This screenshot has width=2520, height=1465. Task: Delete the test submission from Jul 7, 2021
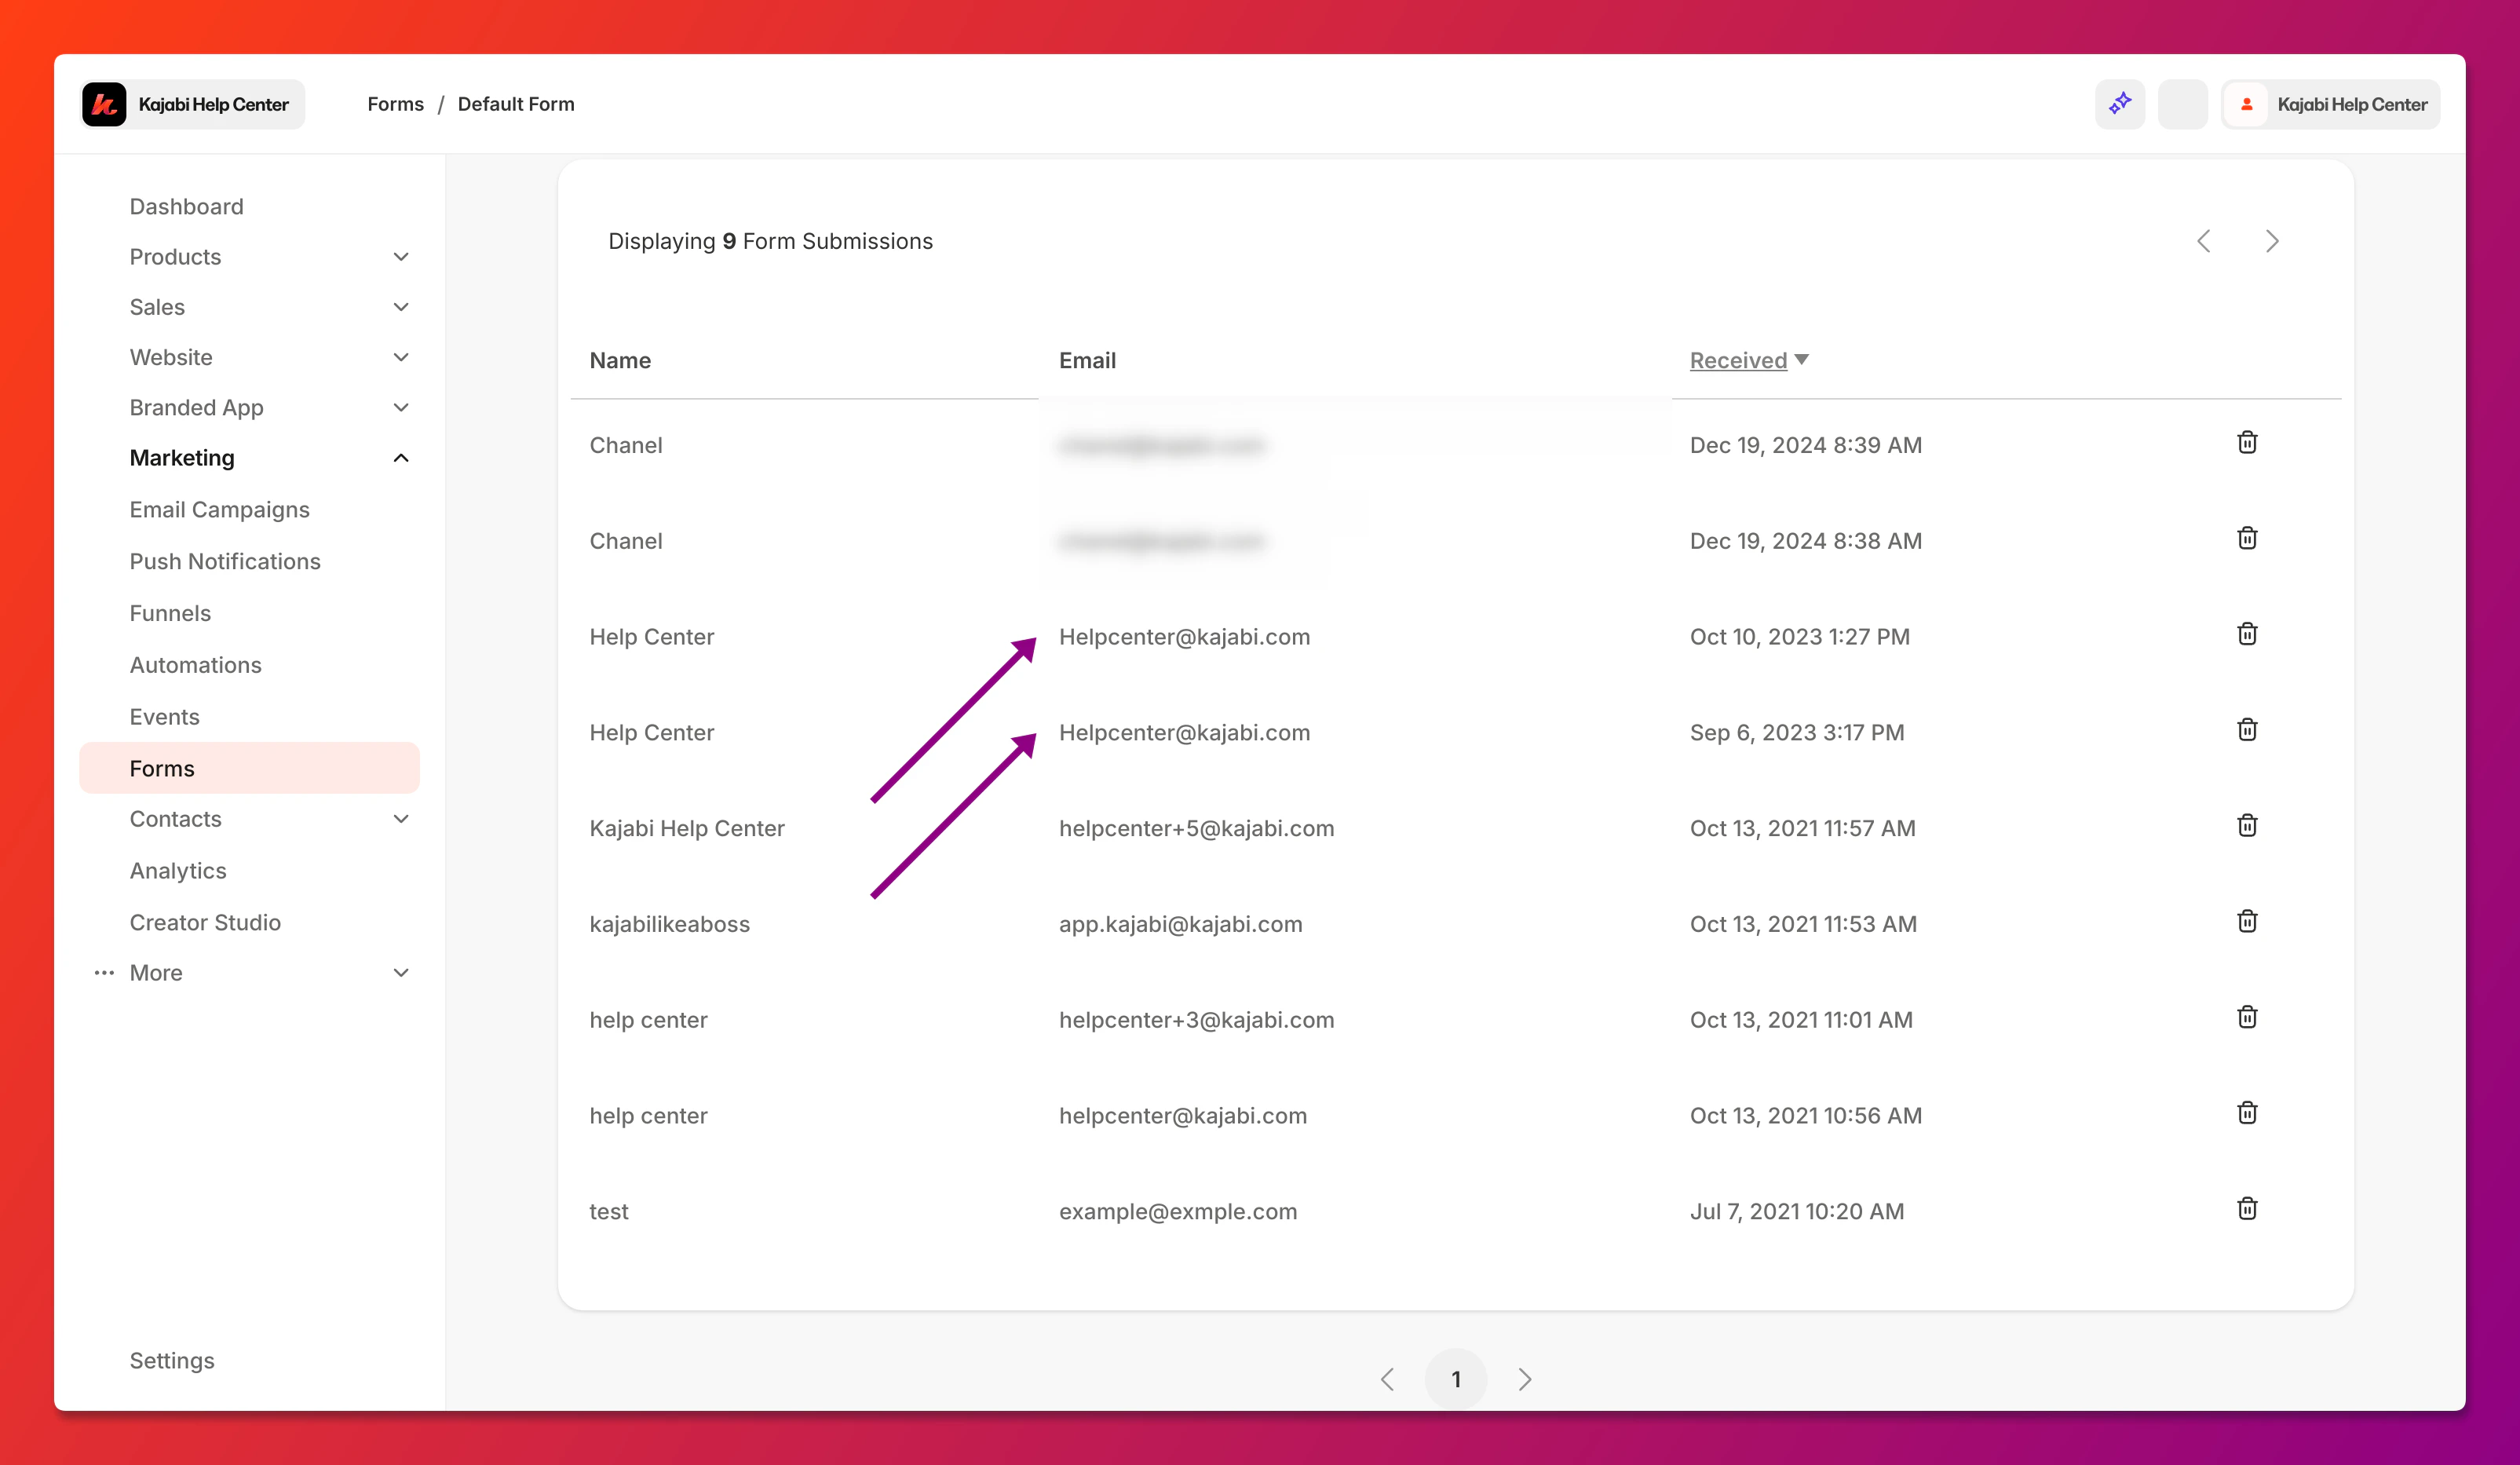2247,1209
